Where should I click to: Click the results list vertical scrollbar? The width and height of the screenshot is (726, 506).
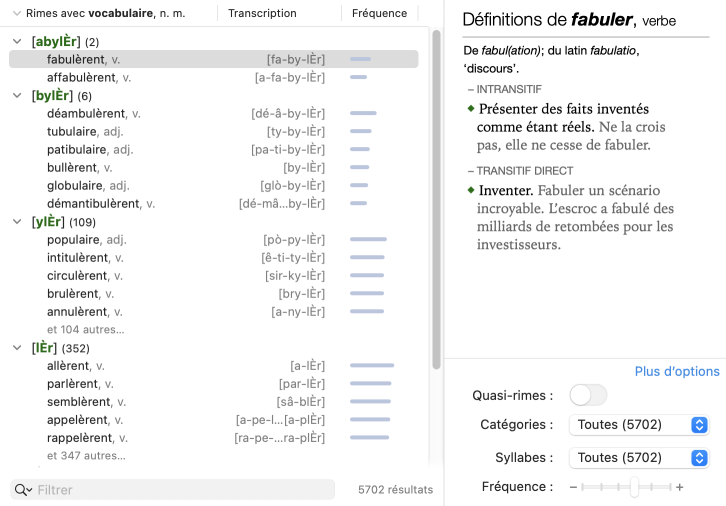(x=436, y=200)
